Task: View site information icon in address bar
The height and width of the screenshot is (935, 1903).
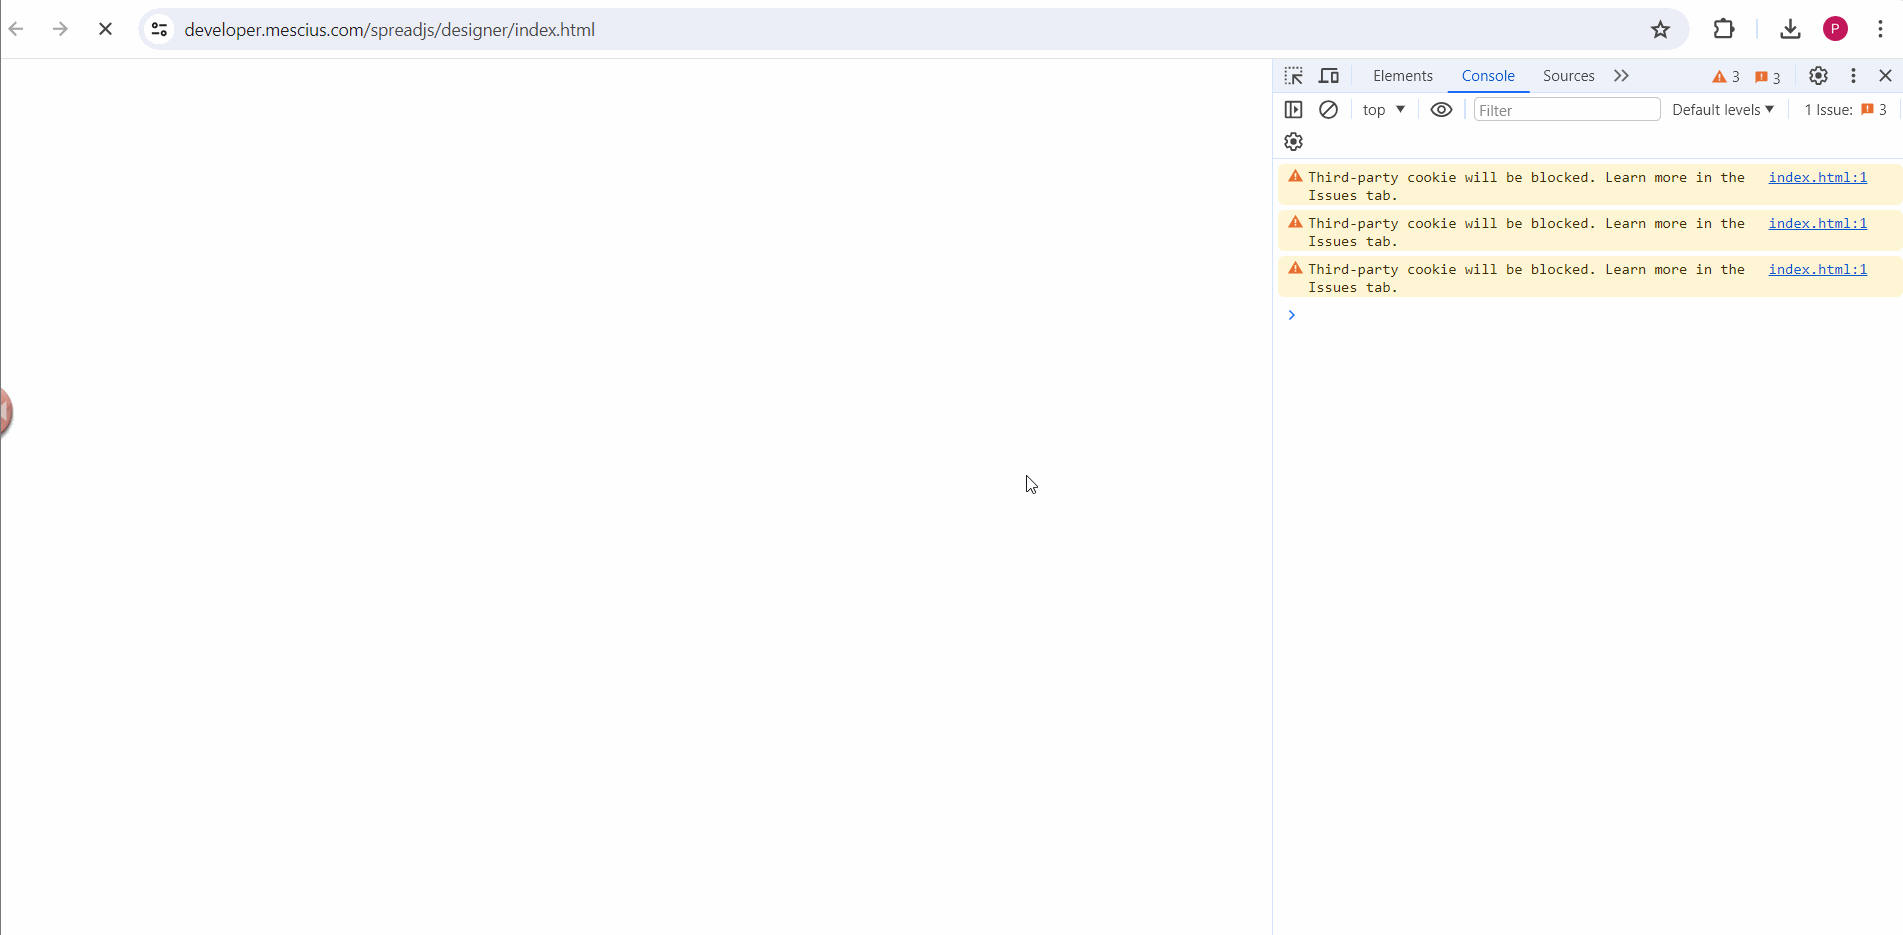Action: coord(159,29)
